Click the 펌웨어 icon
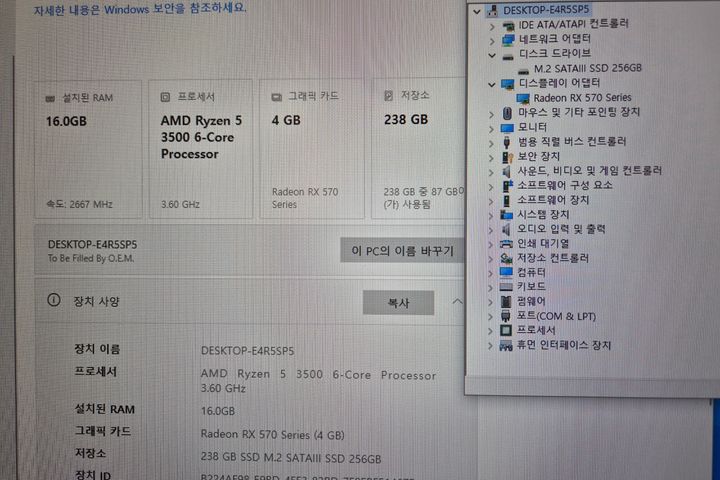 [506, 302]
